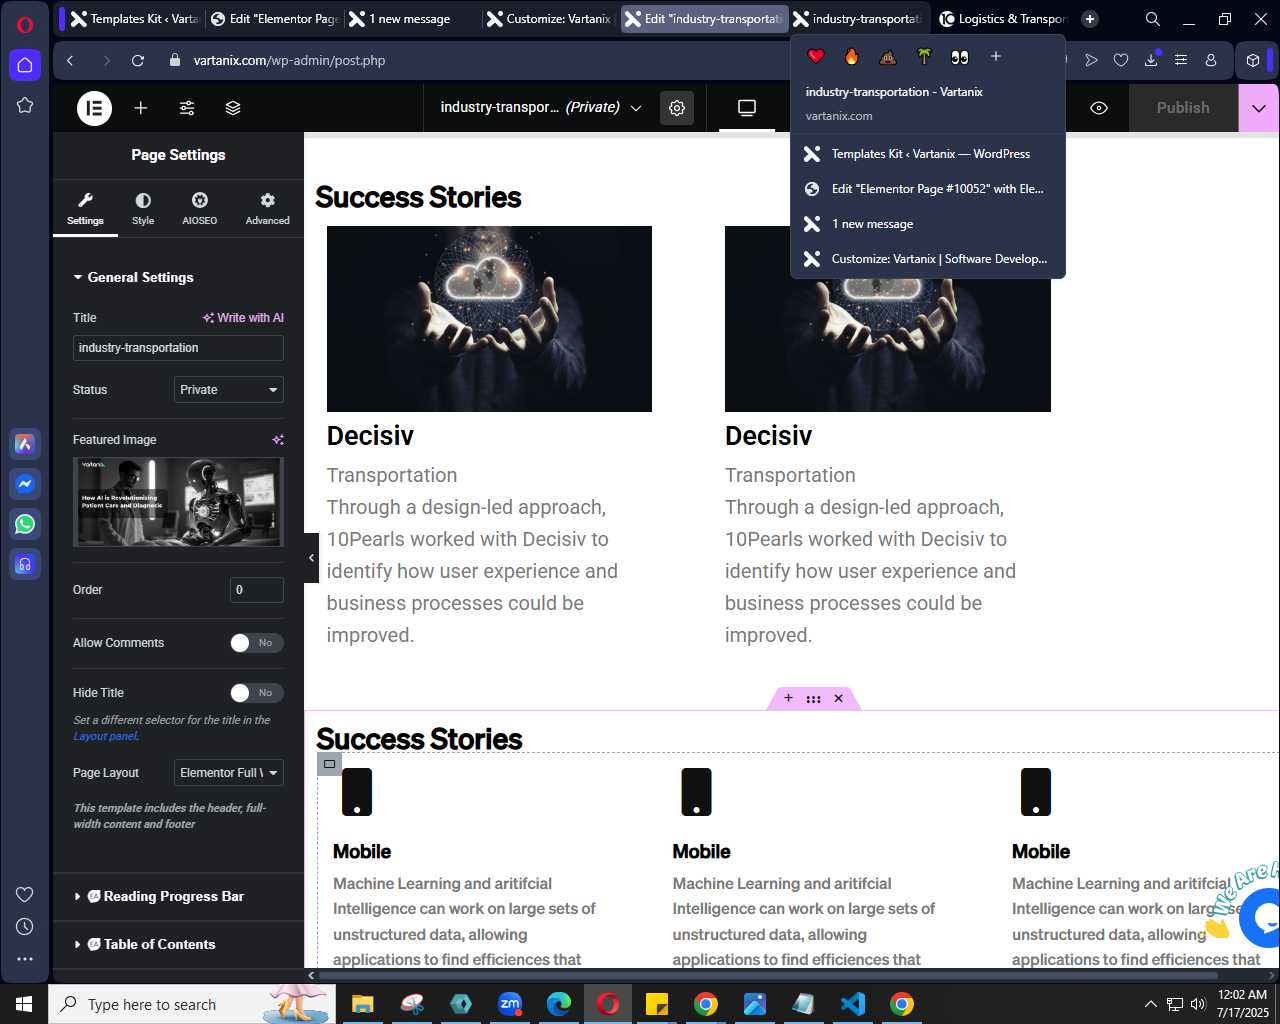React with the eyes emoji
This screenshot has height=1024, width=1280.
pyautogui.click(x=960, y=57)
